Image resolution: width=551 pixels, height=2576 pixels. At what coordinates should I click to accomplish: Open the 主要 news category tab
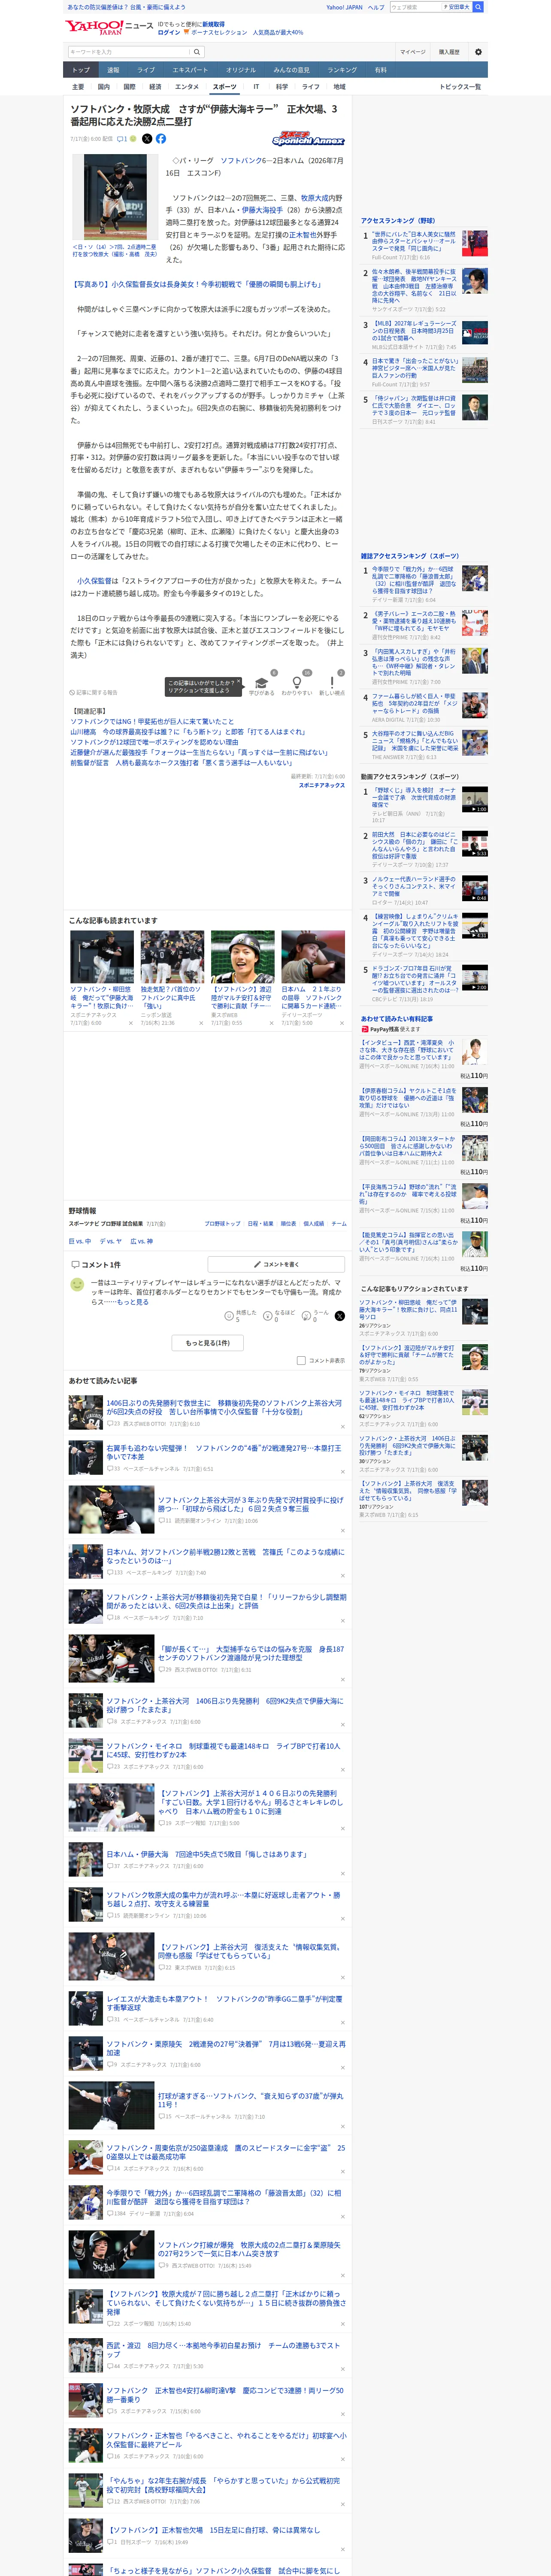click(x=78, y=87)
